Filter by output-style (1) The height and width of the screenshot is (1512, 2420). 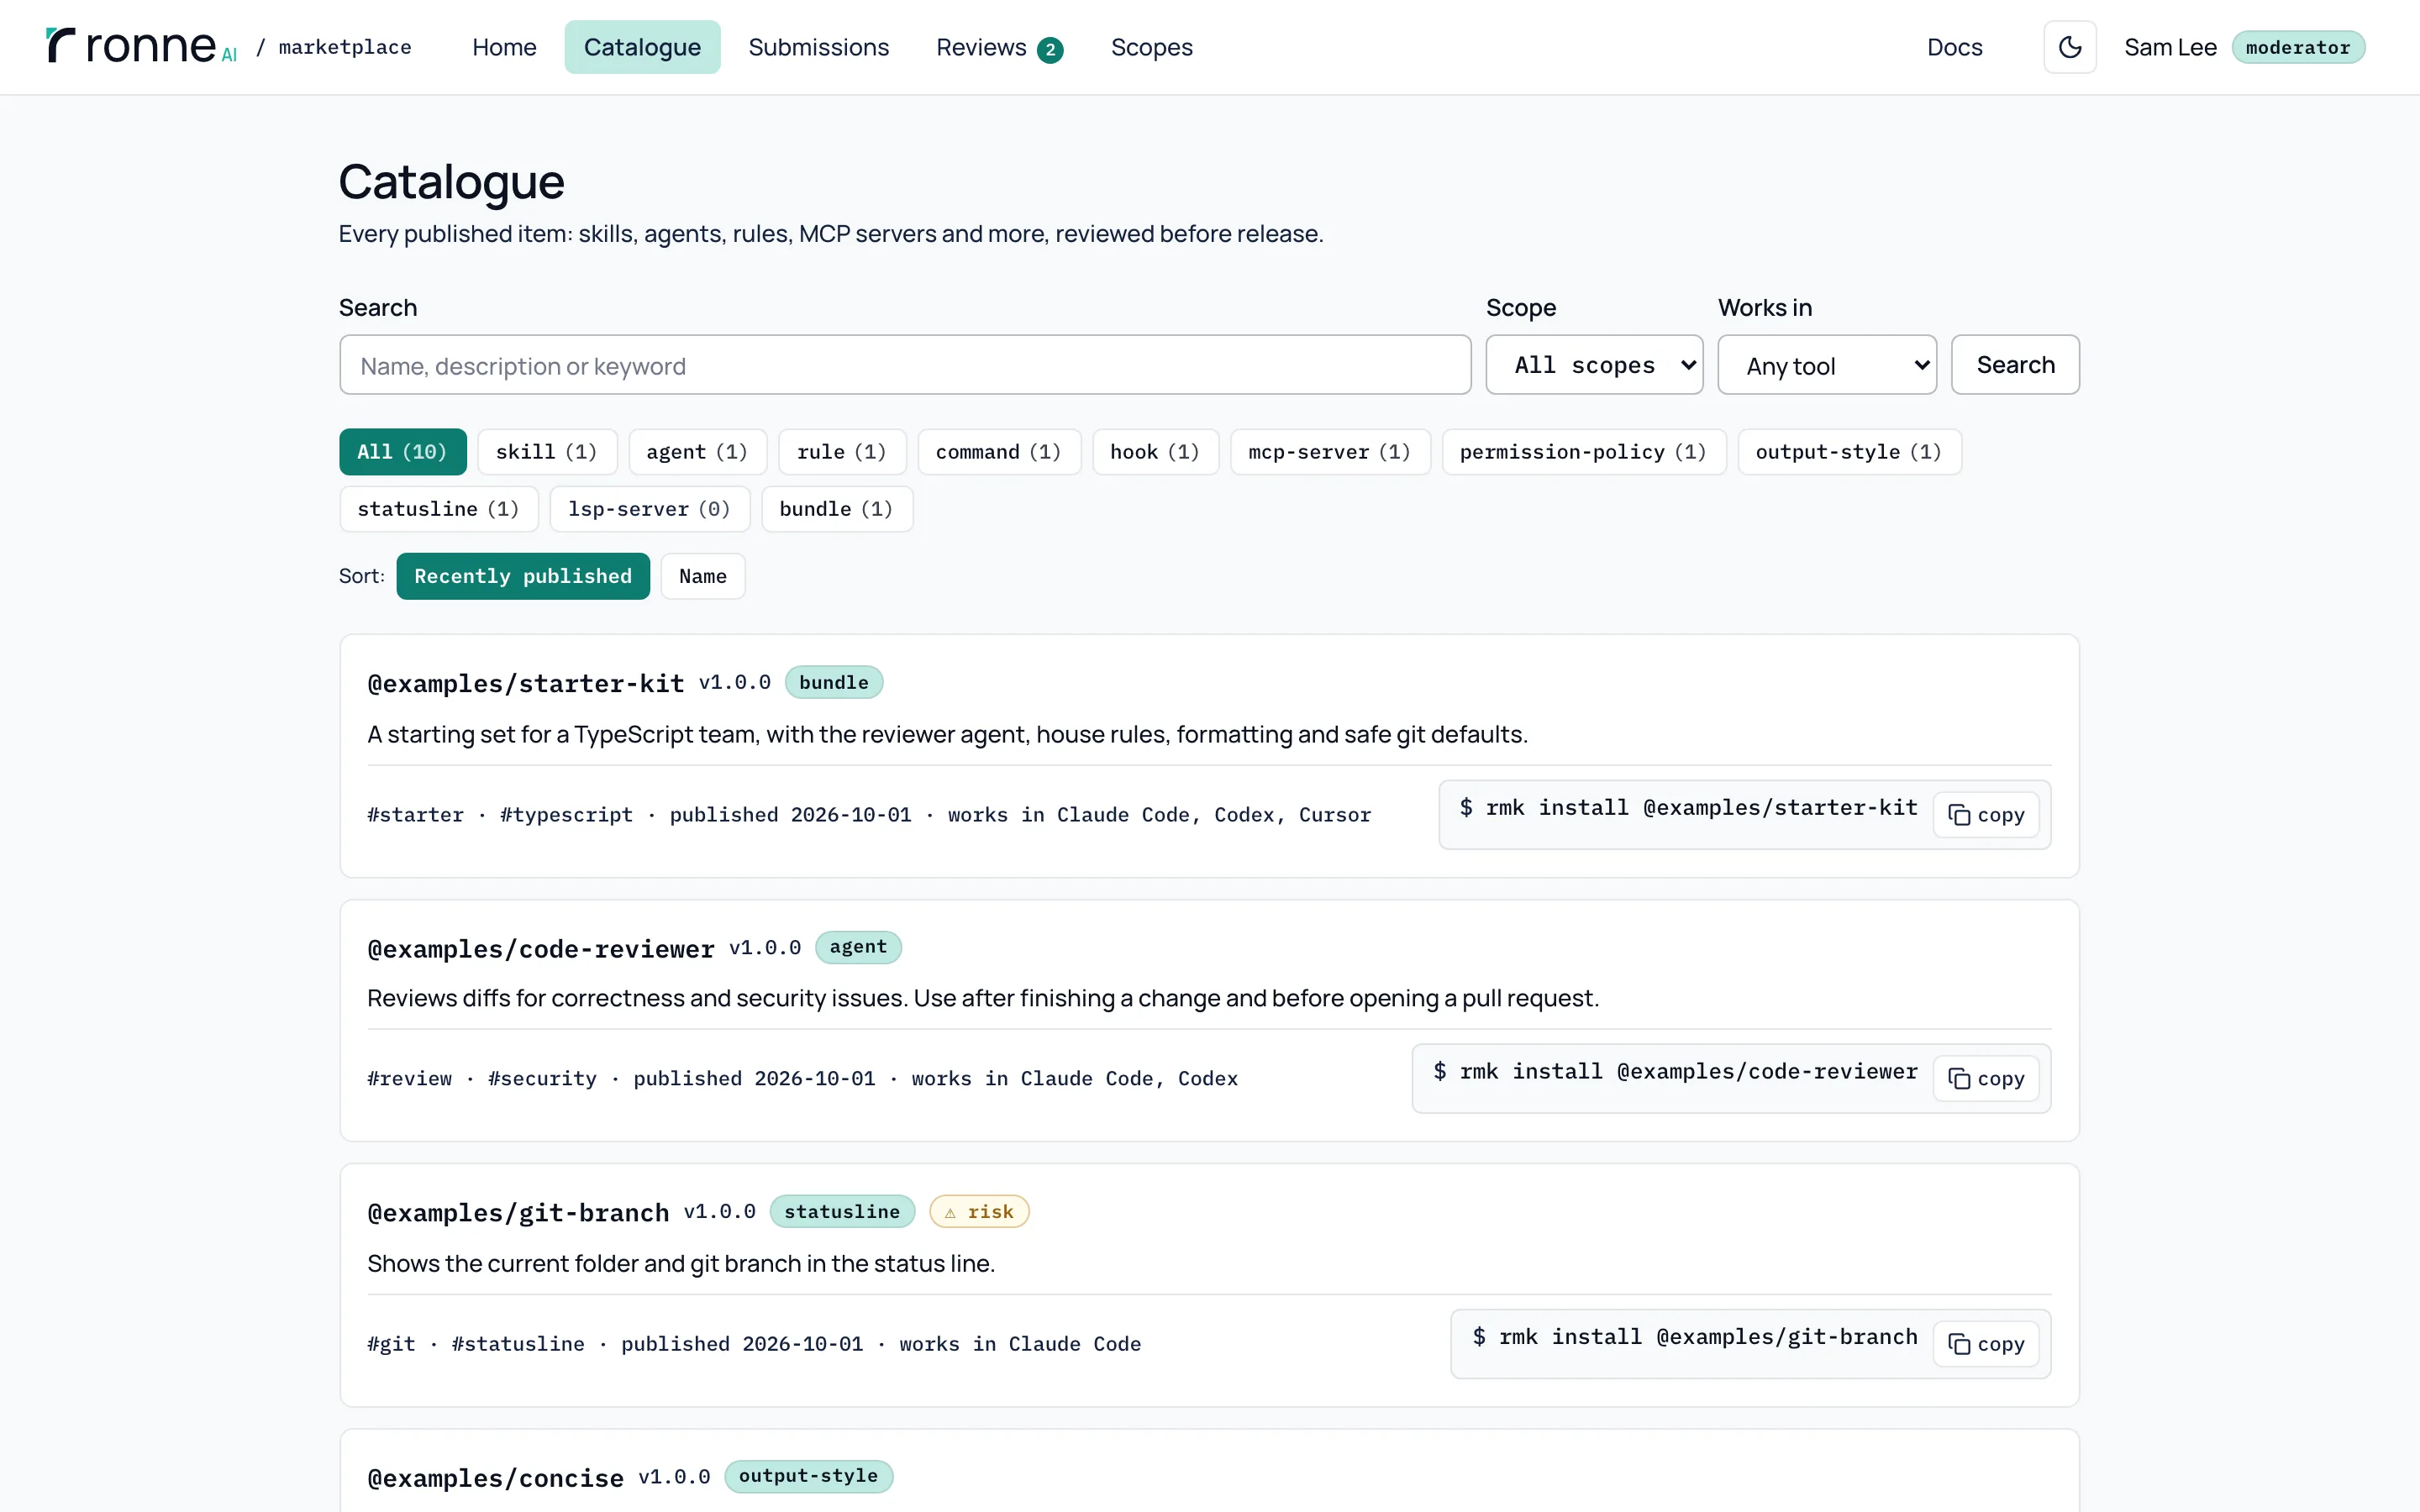tap(1849, 452)
